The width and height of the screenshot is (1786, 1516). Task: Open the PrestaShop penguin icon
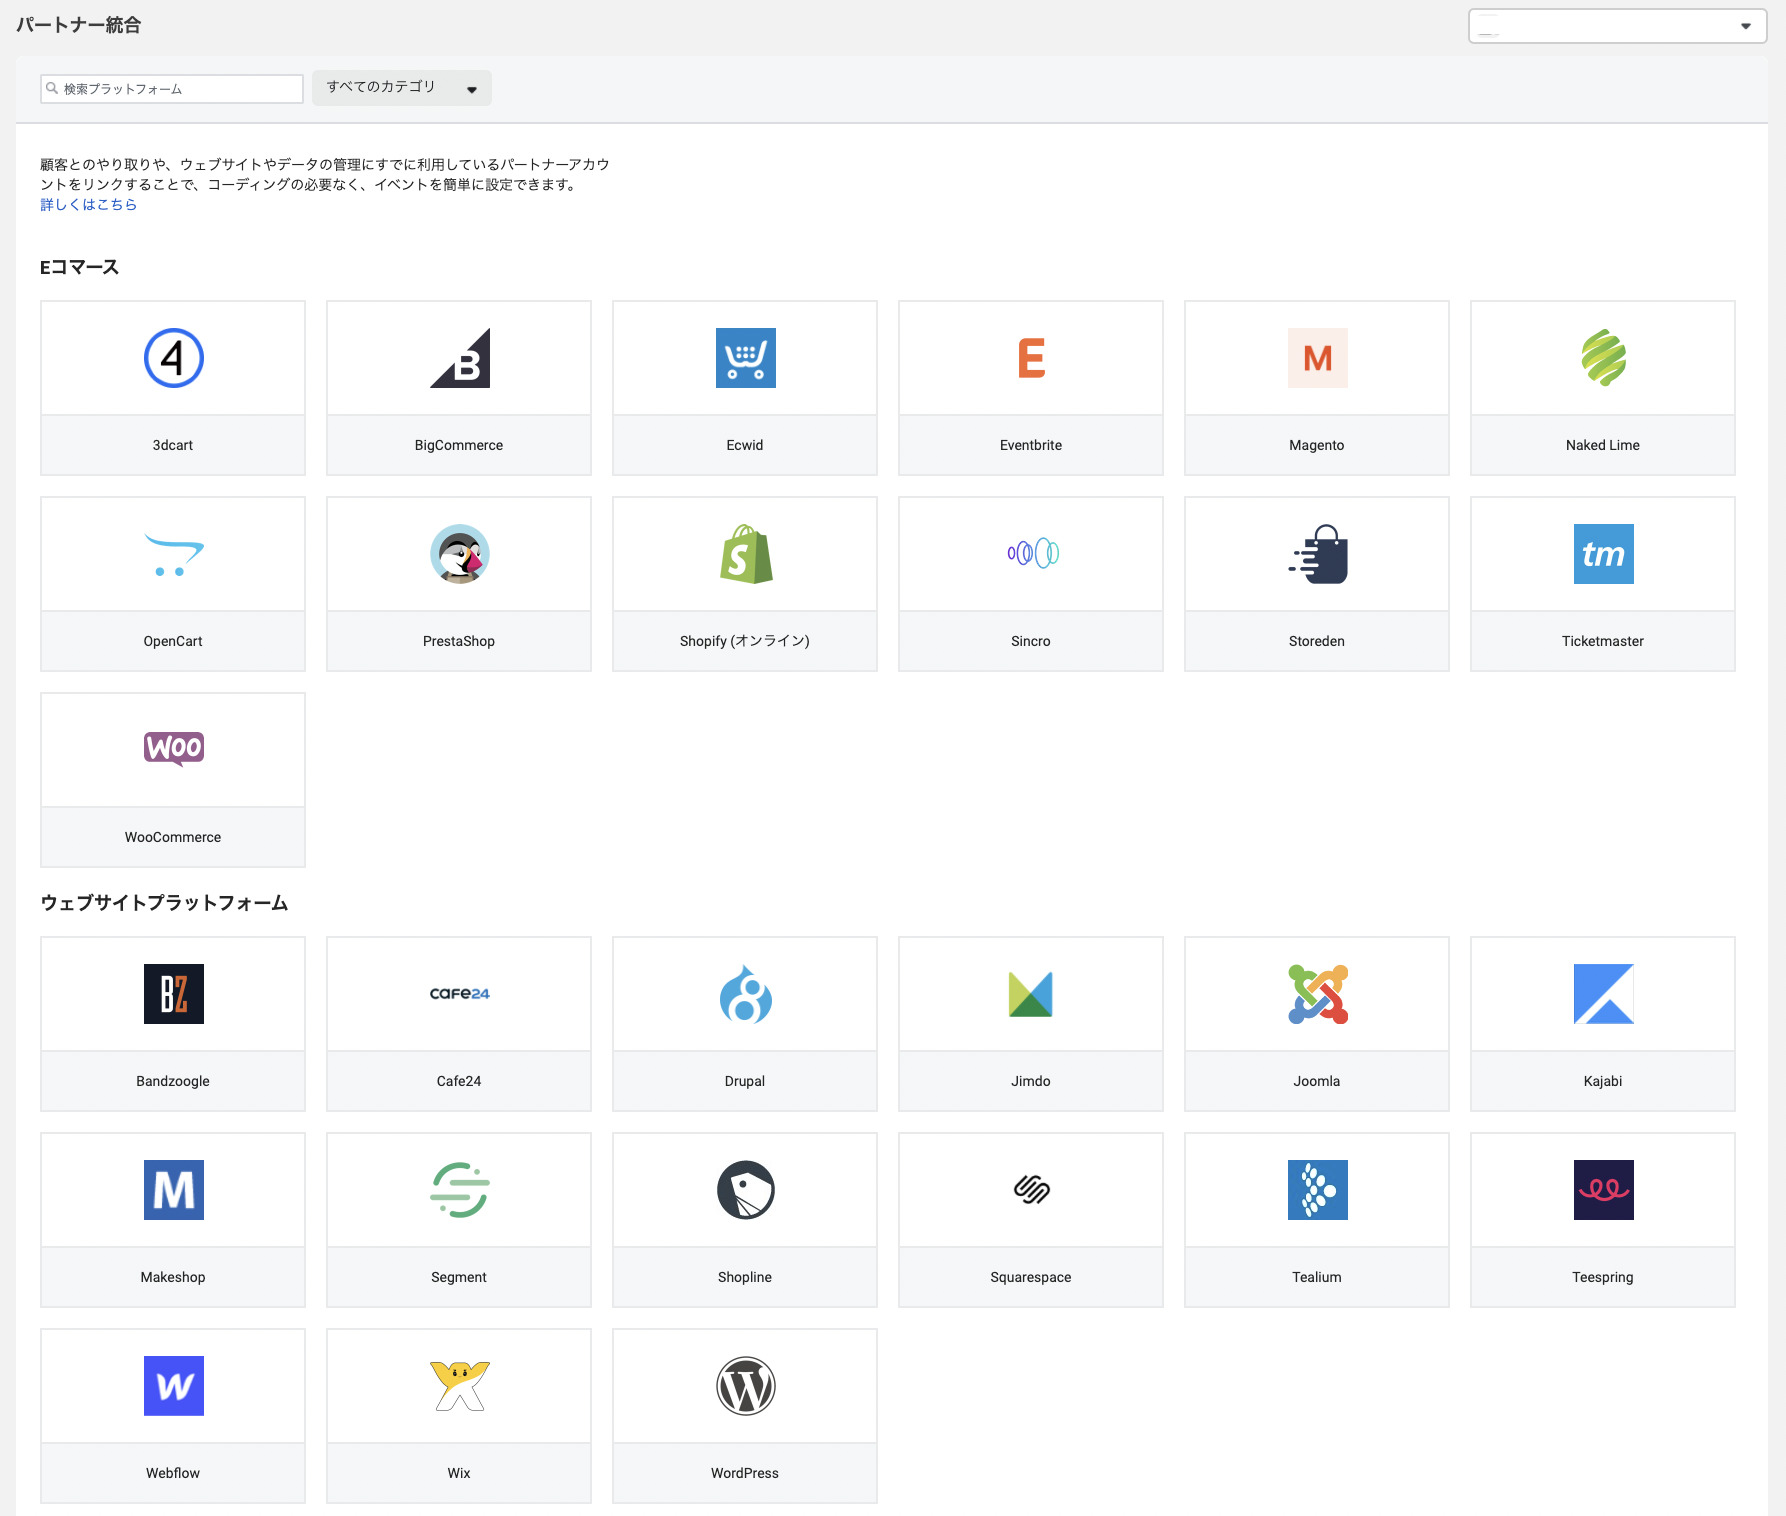pyautogui.click(x=459, y=554)
